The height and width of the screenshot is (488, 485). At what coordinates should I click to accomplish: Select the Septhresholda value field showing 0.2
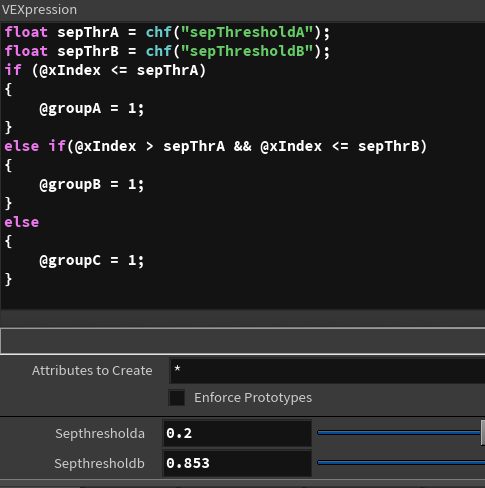[x=237, y=433]
